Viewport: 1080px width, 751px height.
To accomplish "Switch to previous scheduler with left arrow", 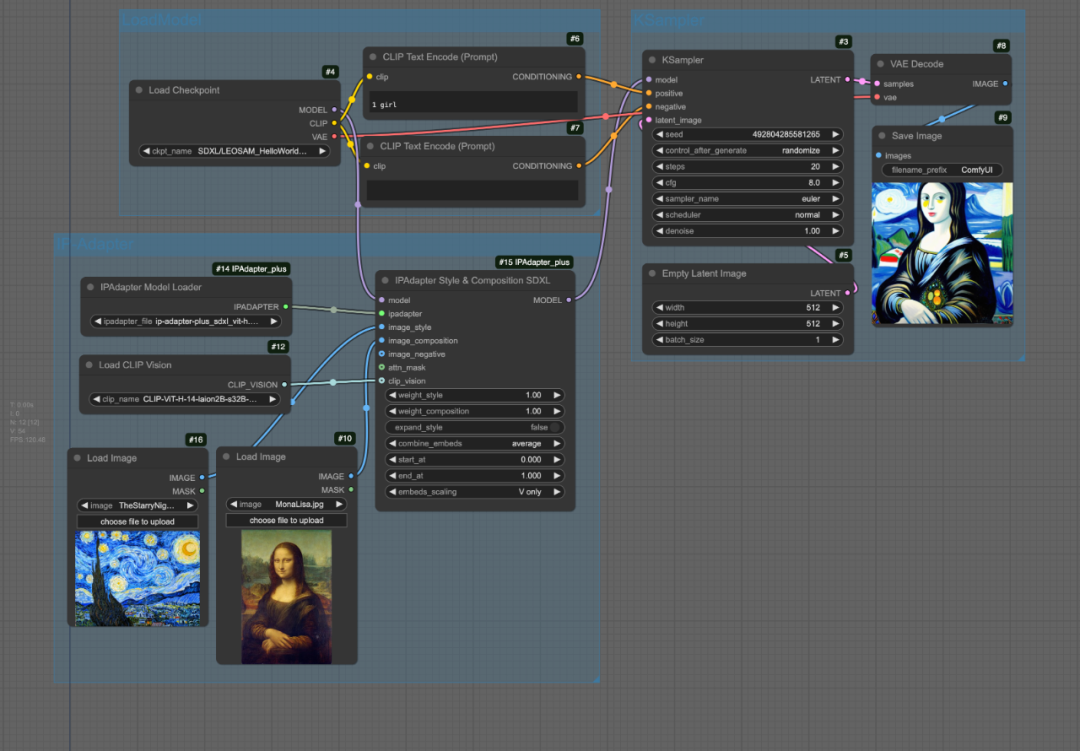I will coord(659,215).
